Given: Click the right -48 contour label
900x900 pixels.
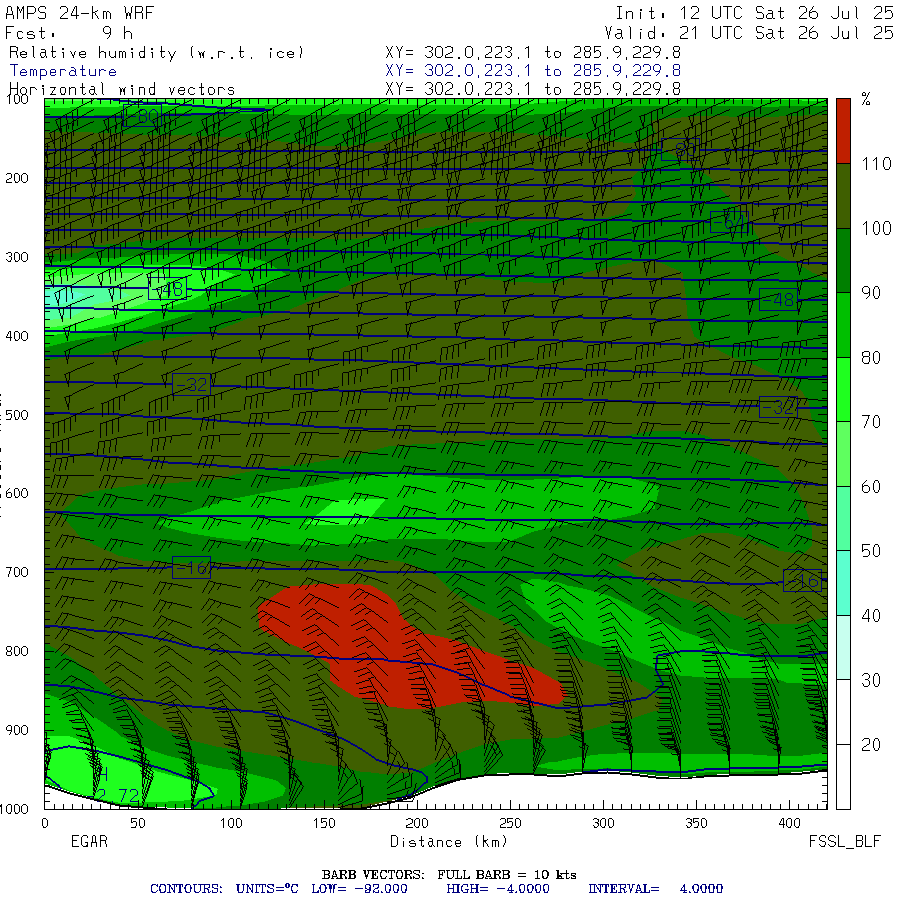Looking at the screenshot, I should 778,300.
